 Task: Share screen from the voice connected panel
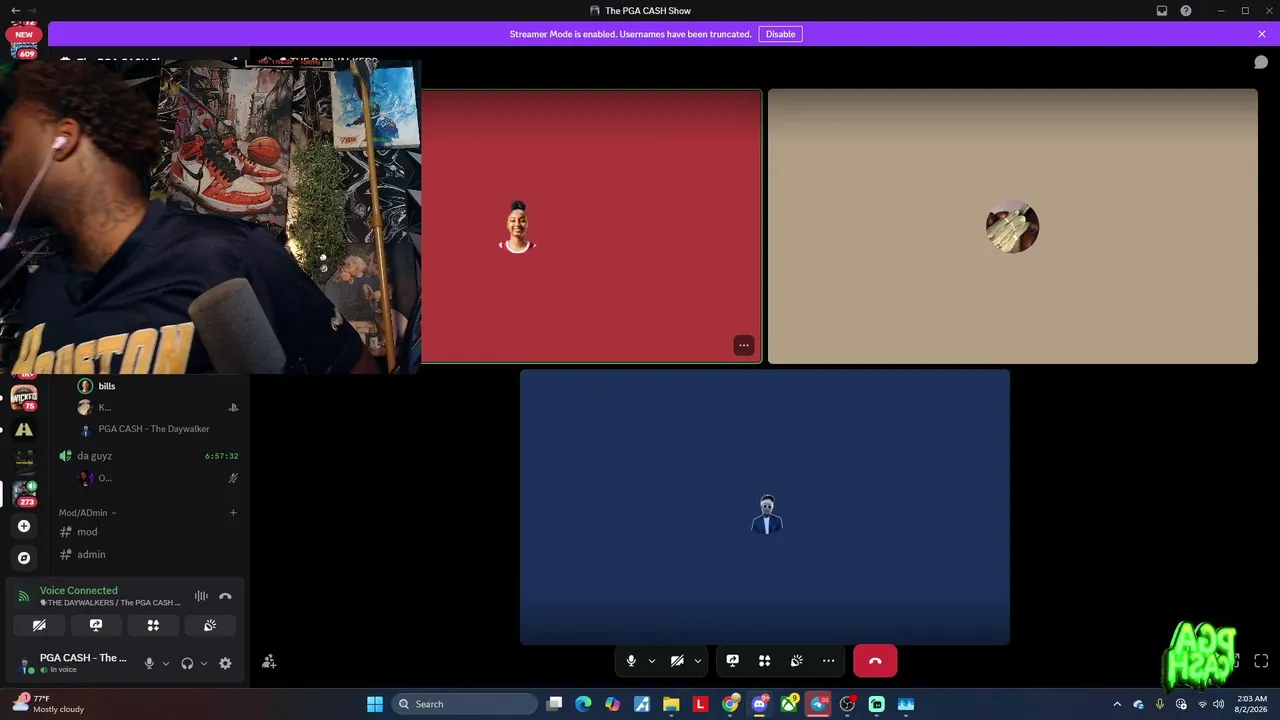coord(96,625)
